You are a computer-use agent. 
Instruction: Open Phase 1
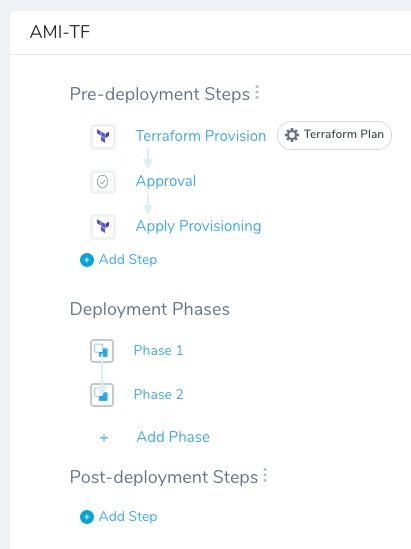pos(159,350)
